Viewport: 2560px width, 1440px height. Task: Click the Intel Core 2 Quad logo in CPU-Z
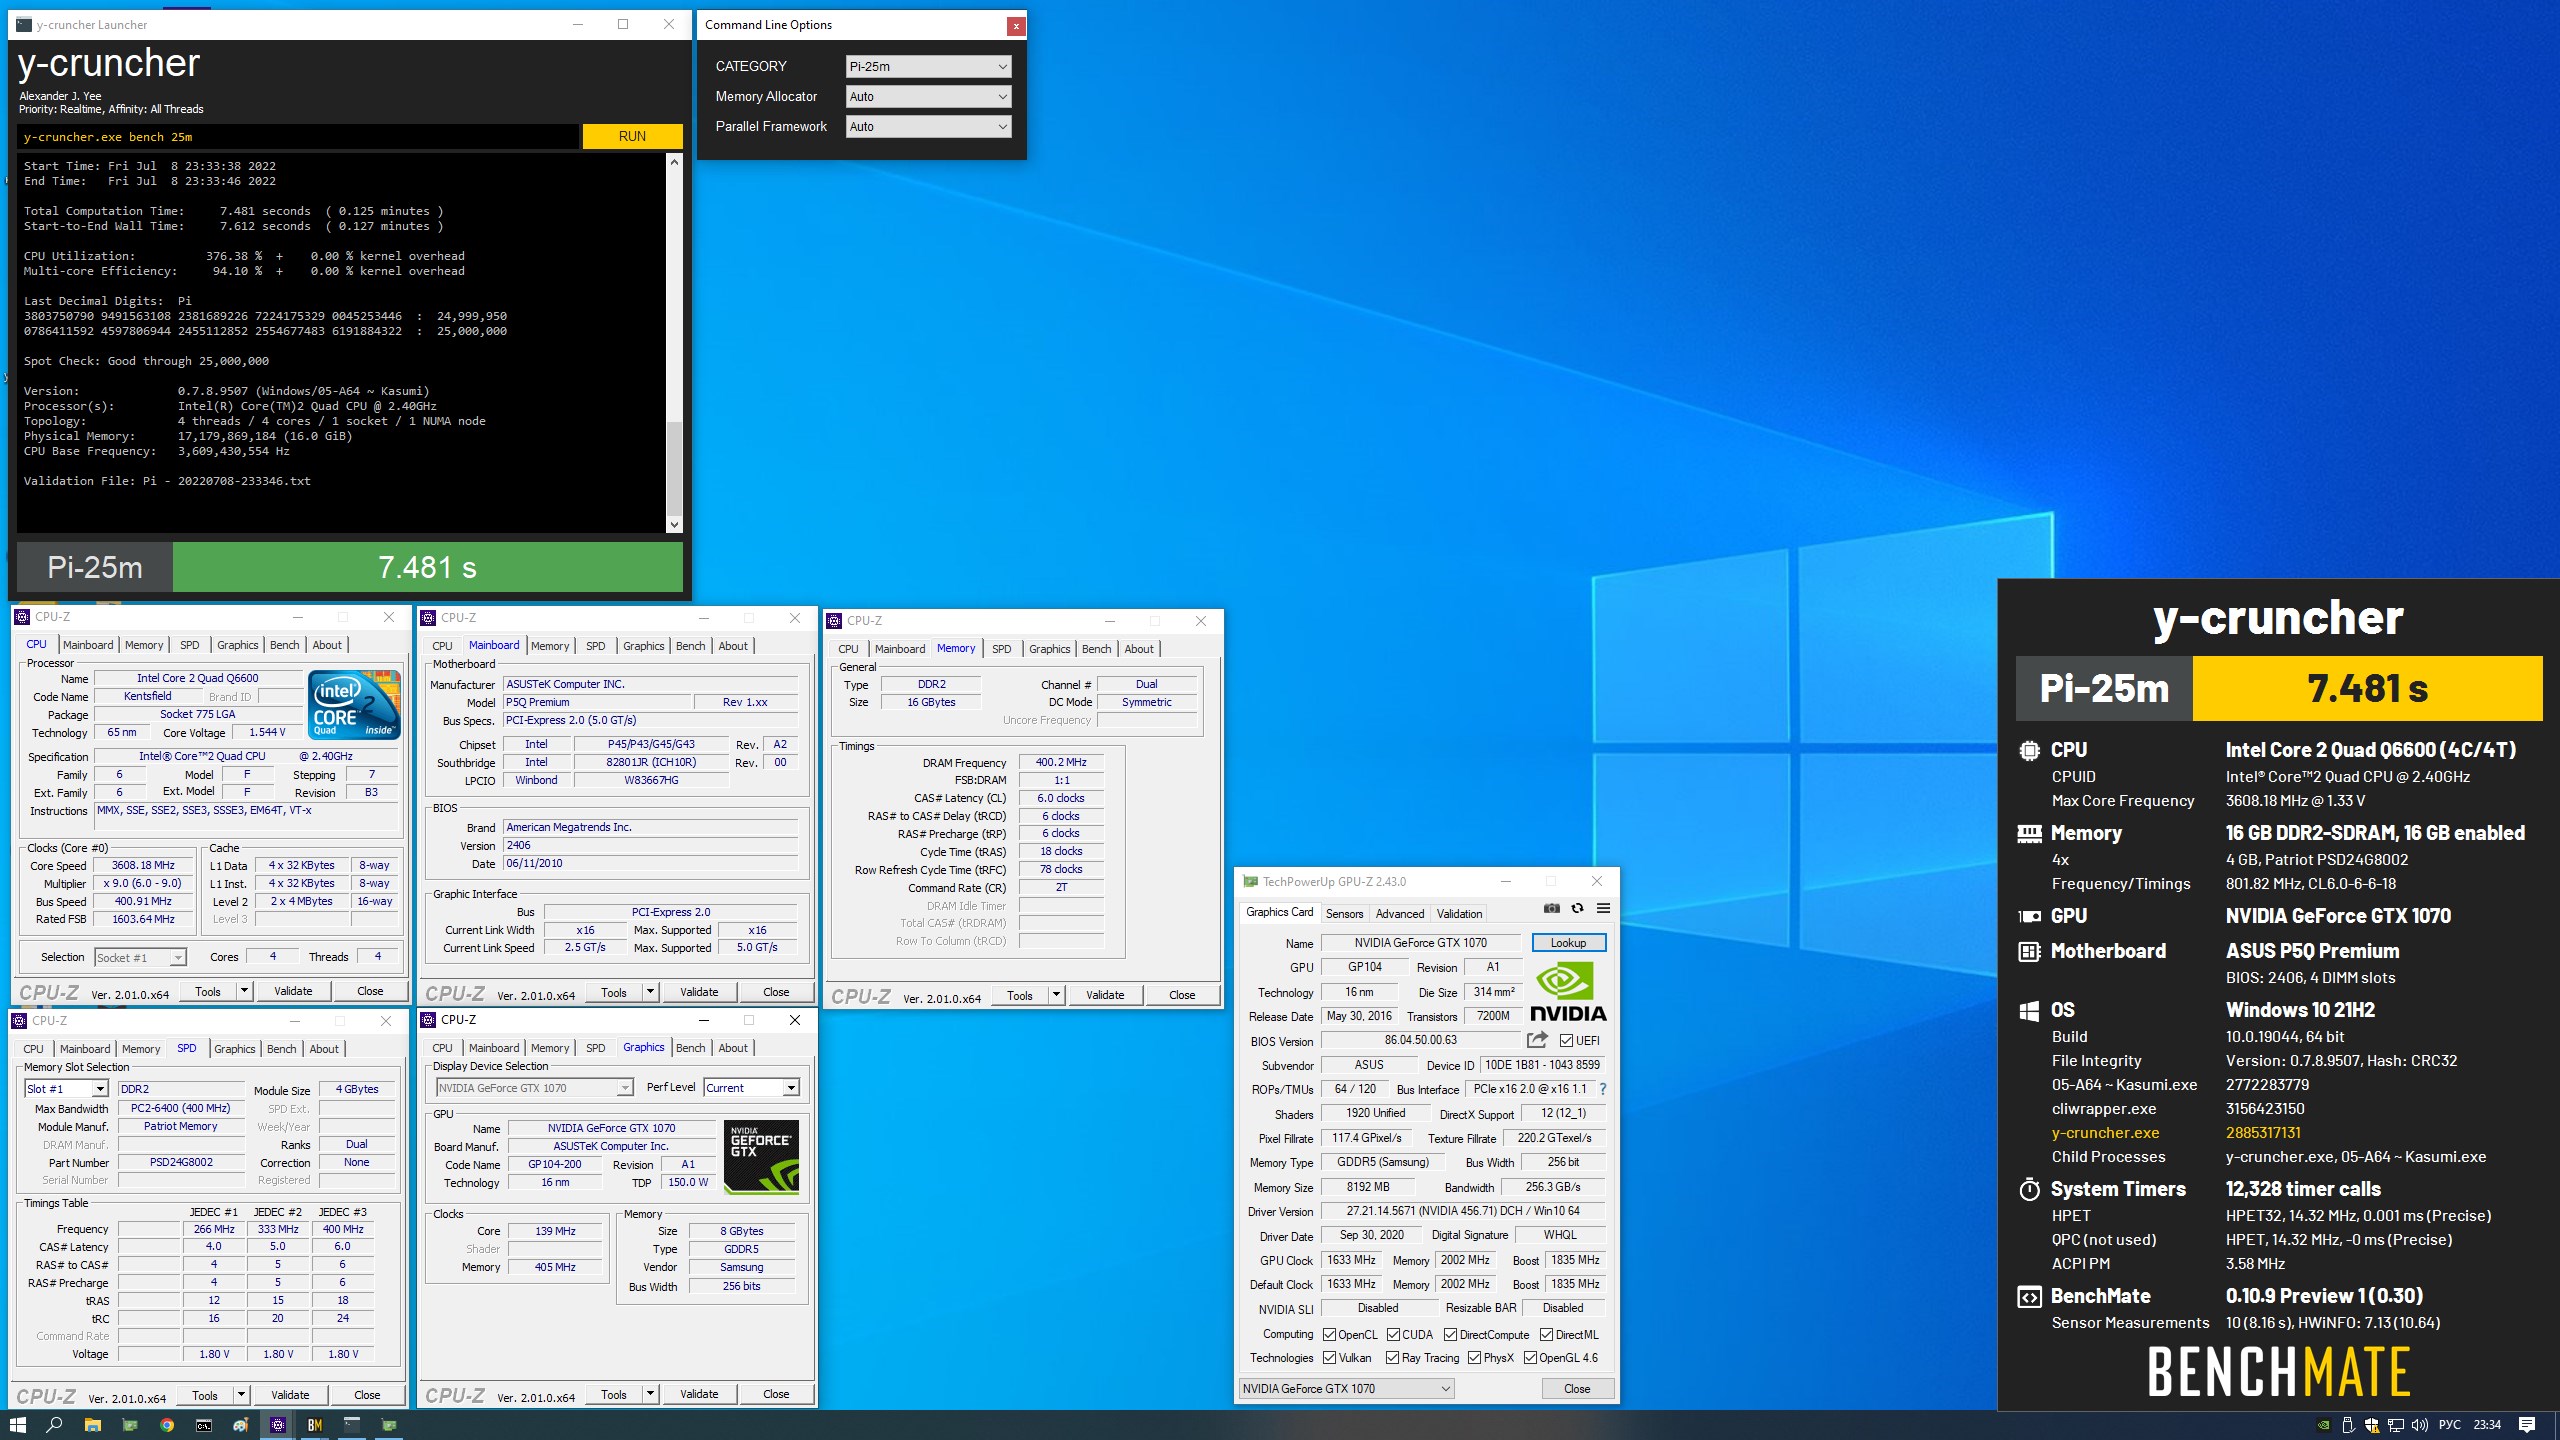click(355, 705)
